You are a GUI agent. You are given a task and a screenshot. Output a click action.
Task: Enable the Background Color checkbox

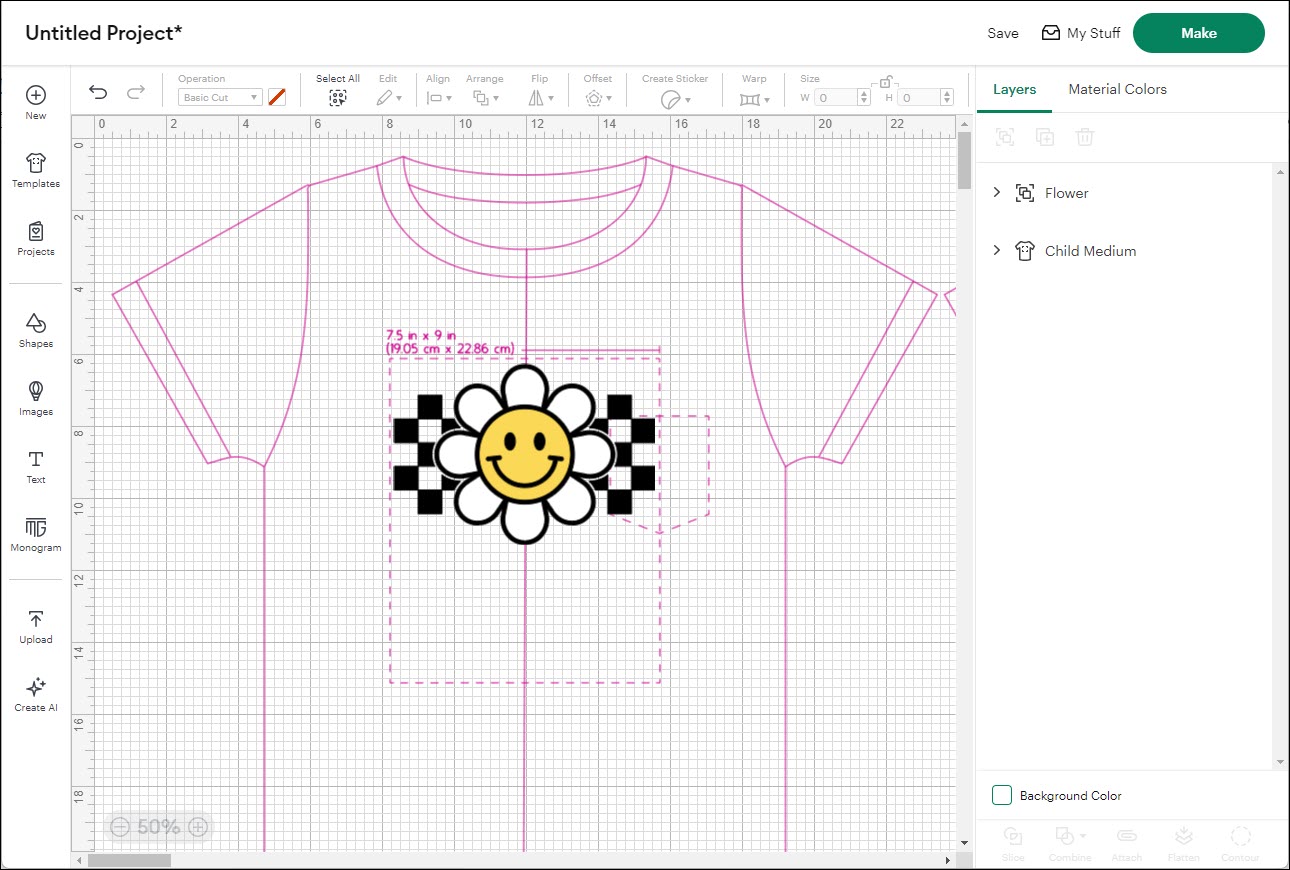pos(1001,794)
